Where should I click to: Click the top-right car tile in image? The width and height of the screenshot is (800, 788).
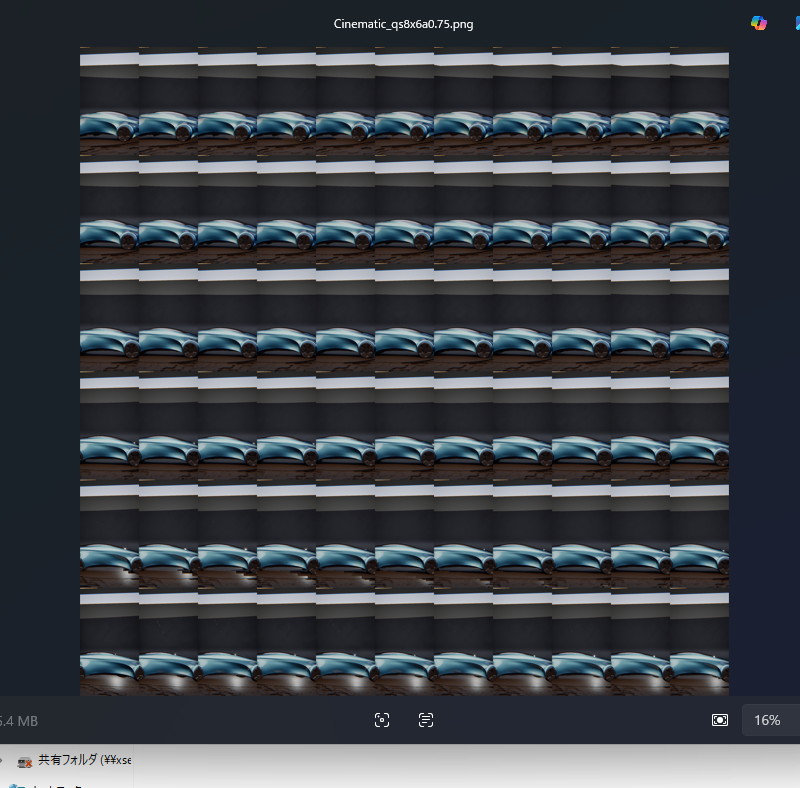tap(699, 127)
